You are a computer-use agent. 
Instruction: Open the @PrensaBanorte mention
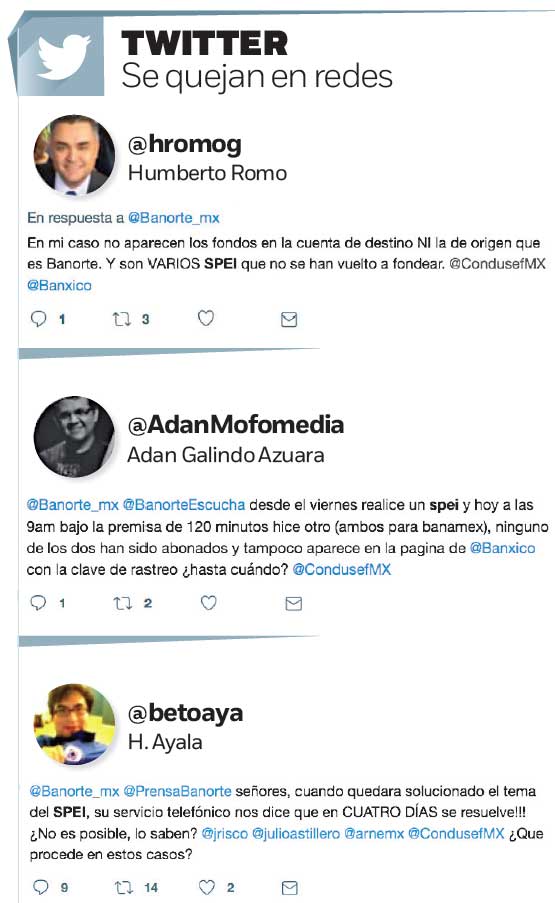pos(177,791)
